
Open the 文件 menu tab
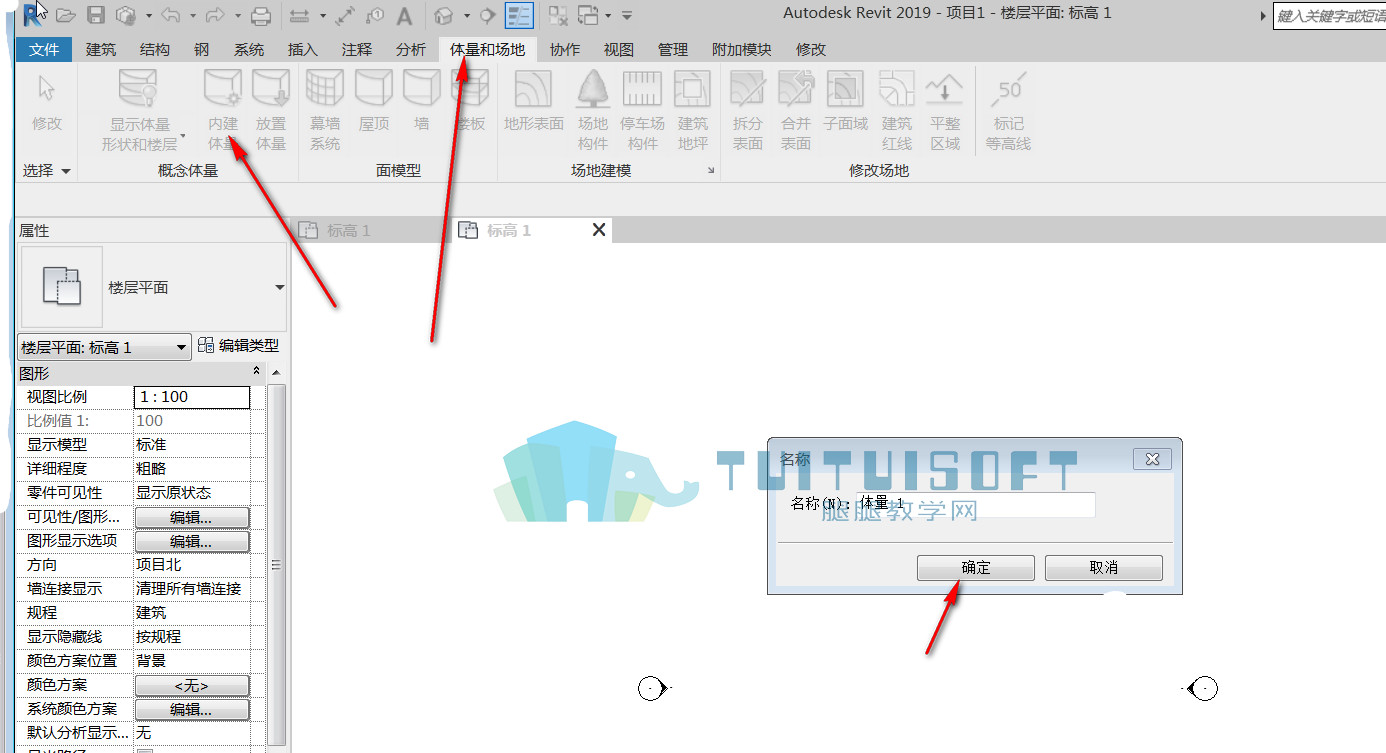[x=45, y=49]
